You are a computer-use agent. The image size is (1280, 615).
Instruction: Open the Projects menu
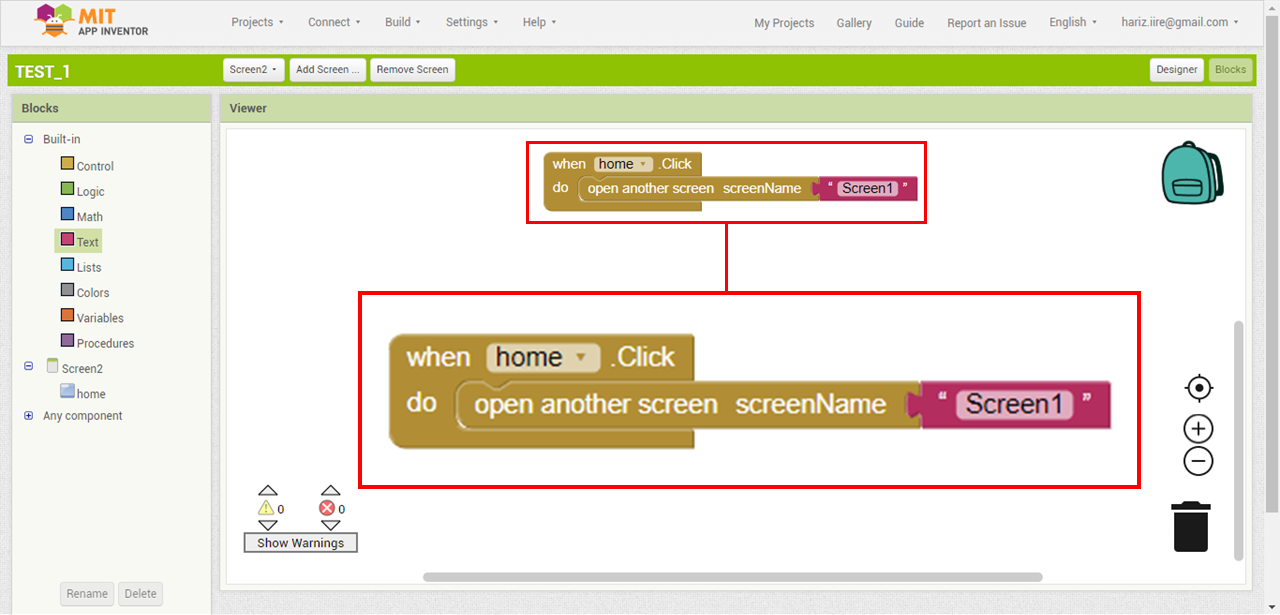[x=257, y=22]
